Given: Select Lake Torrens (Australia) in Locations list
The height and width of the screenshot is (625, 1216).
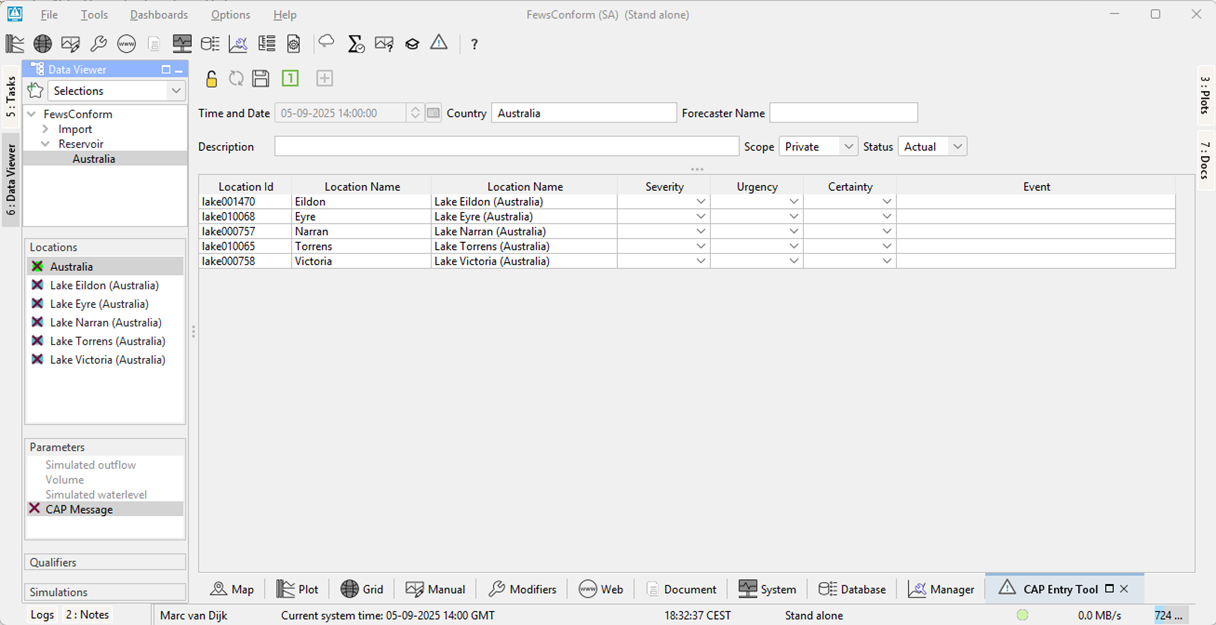Looking at the screenshot, I should click(x=108, y=341).
